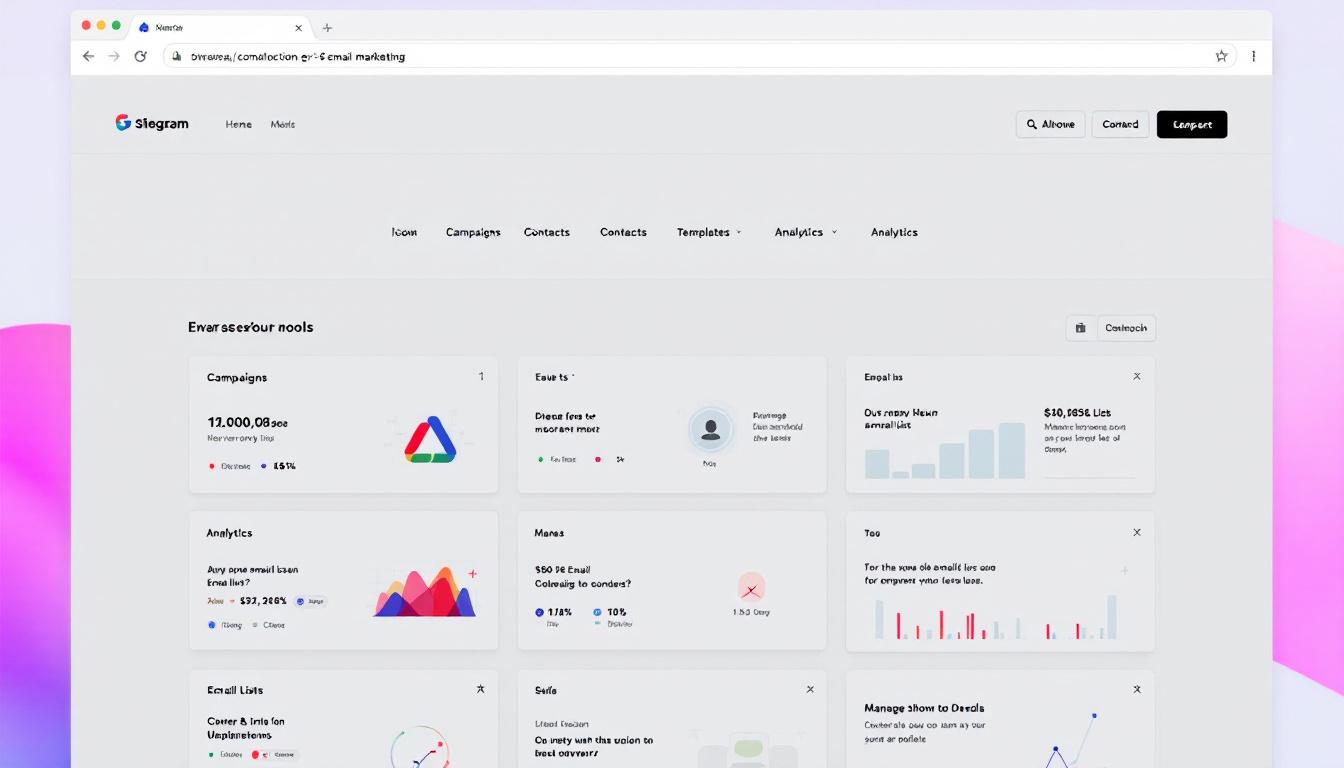Click the Siegram logo in the header
This screenshot has height=768, width=1344.
(x=151, y=123)
